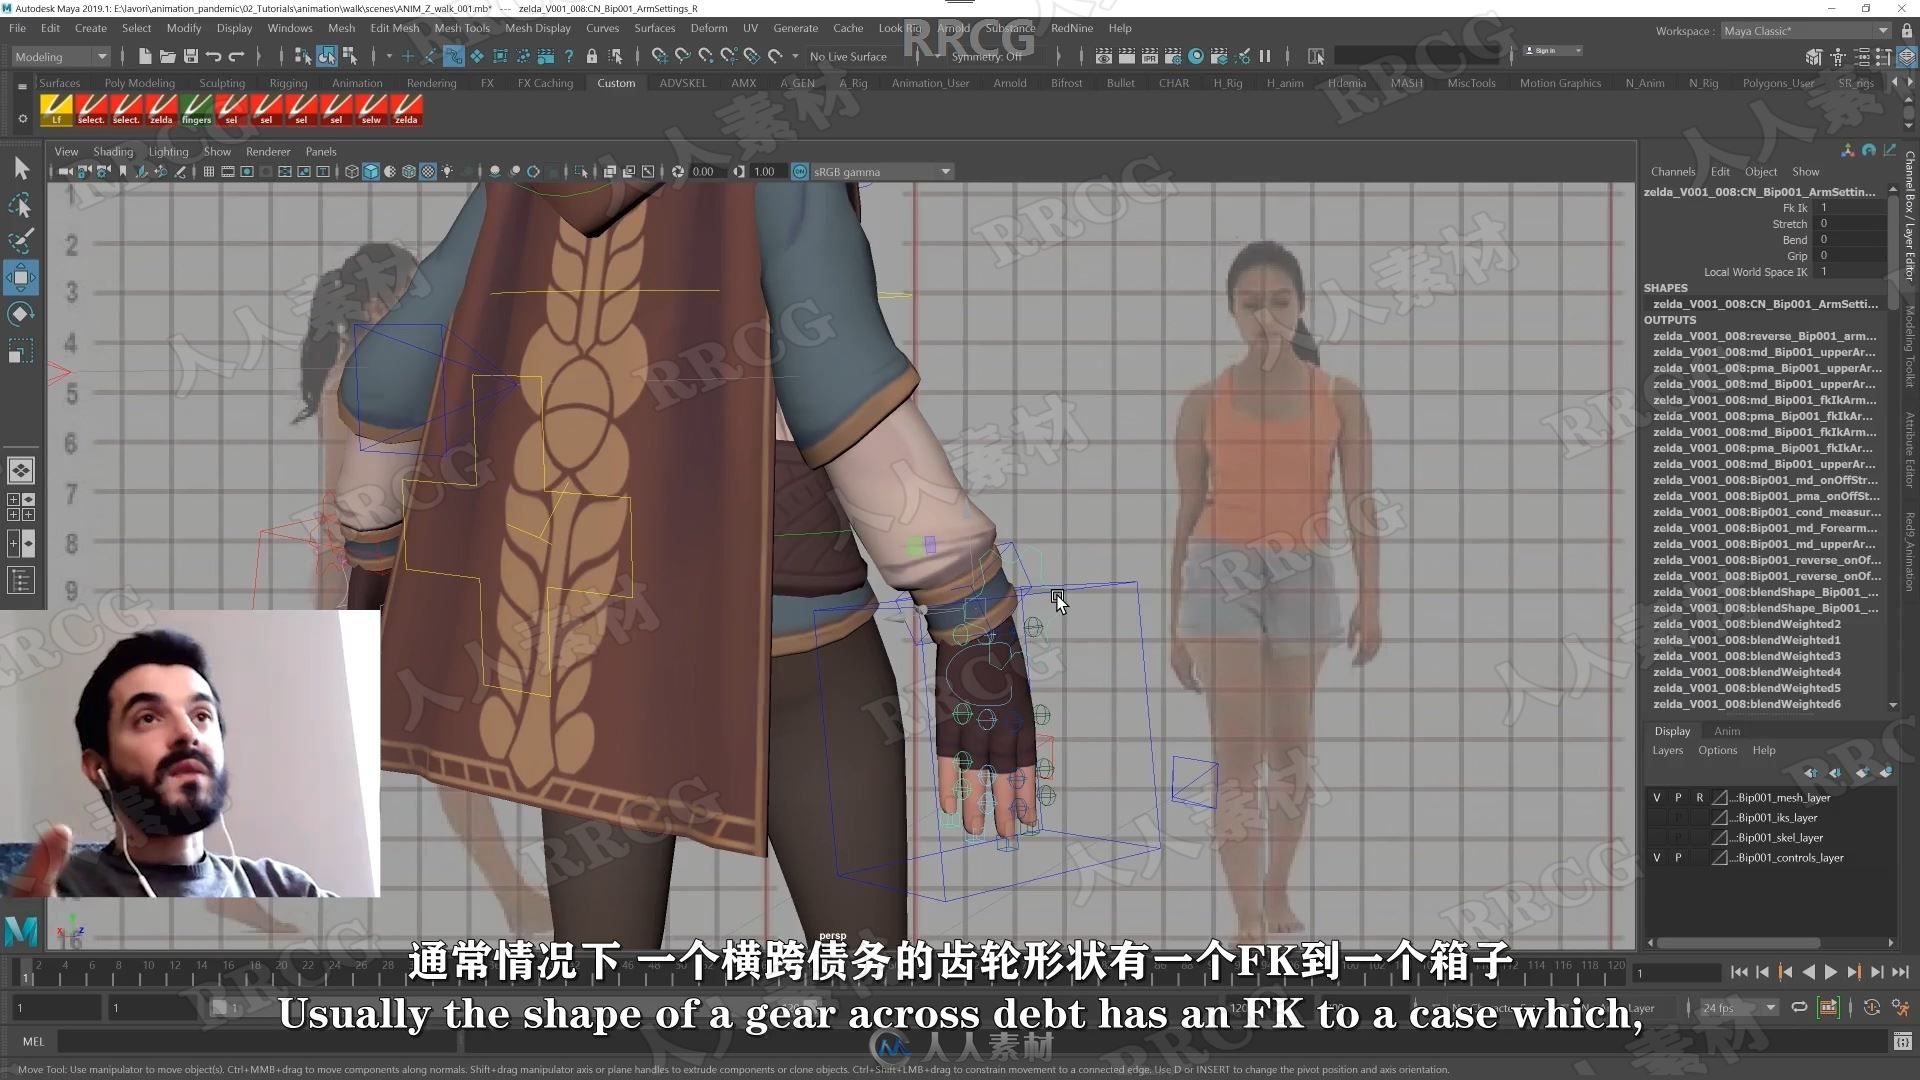Open the shelf tab menu icon

(22, 87)
